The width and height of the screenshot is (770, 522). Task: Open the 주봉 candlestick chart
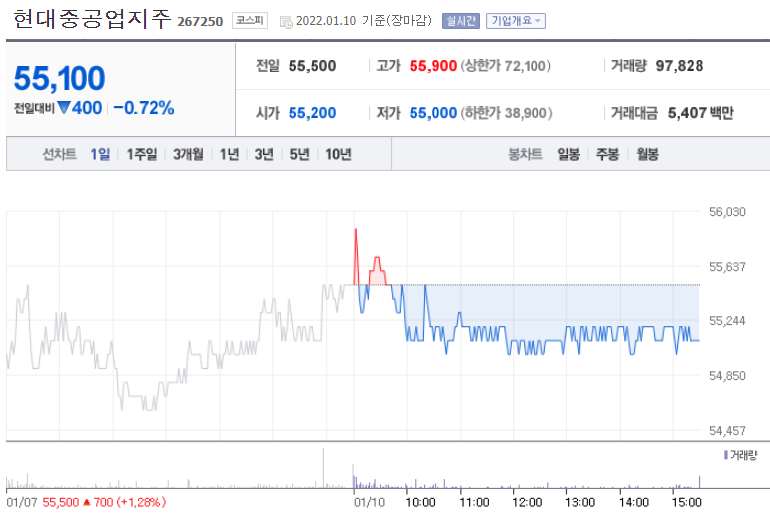click(x=607, y=154)
